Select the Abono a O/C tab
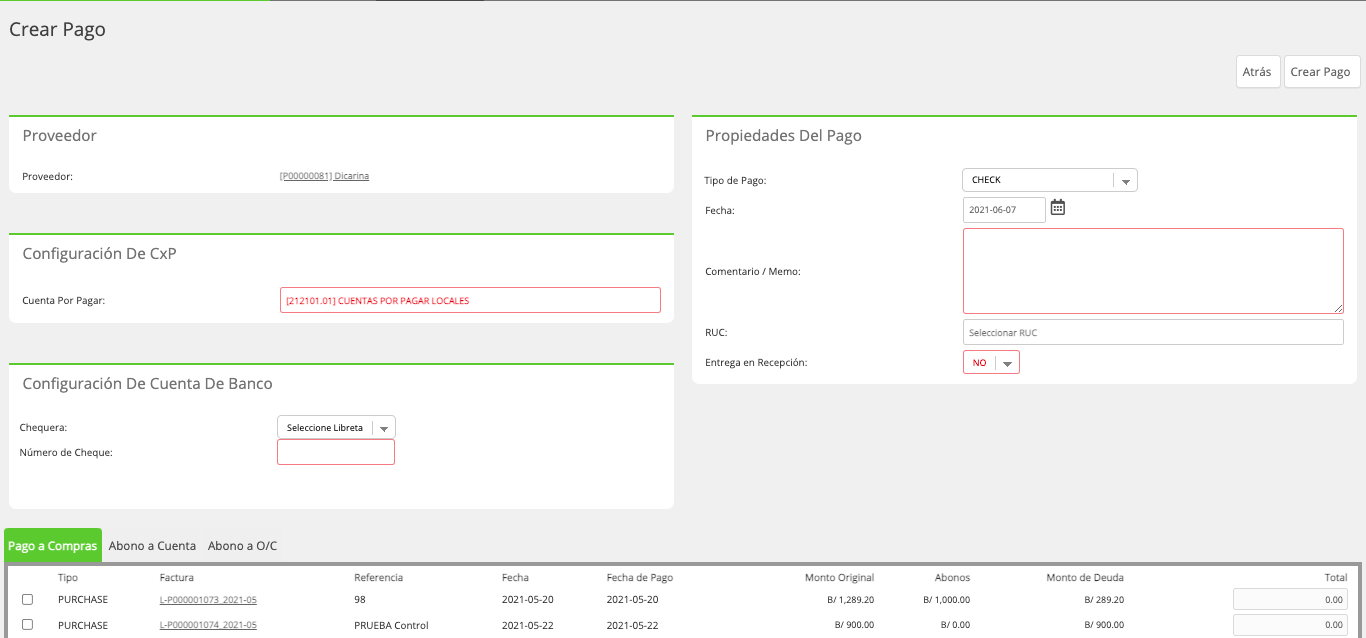 (242, 546)
